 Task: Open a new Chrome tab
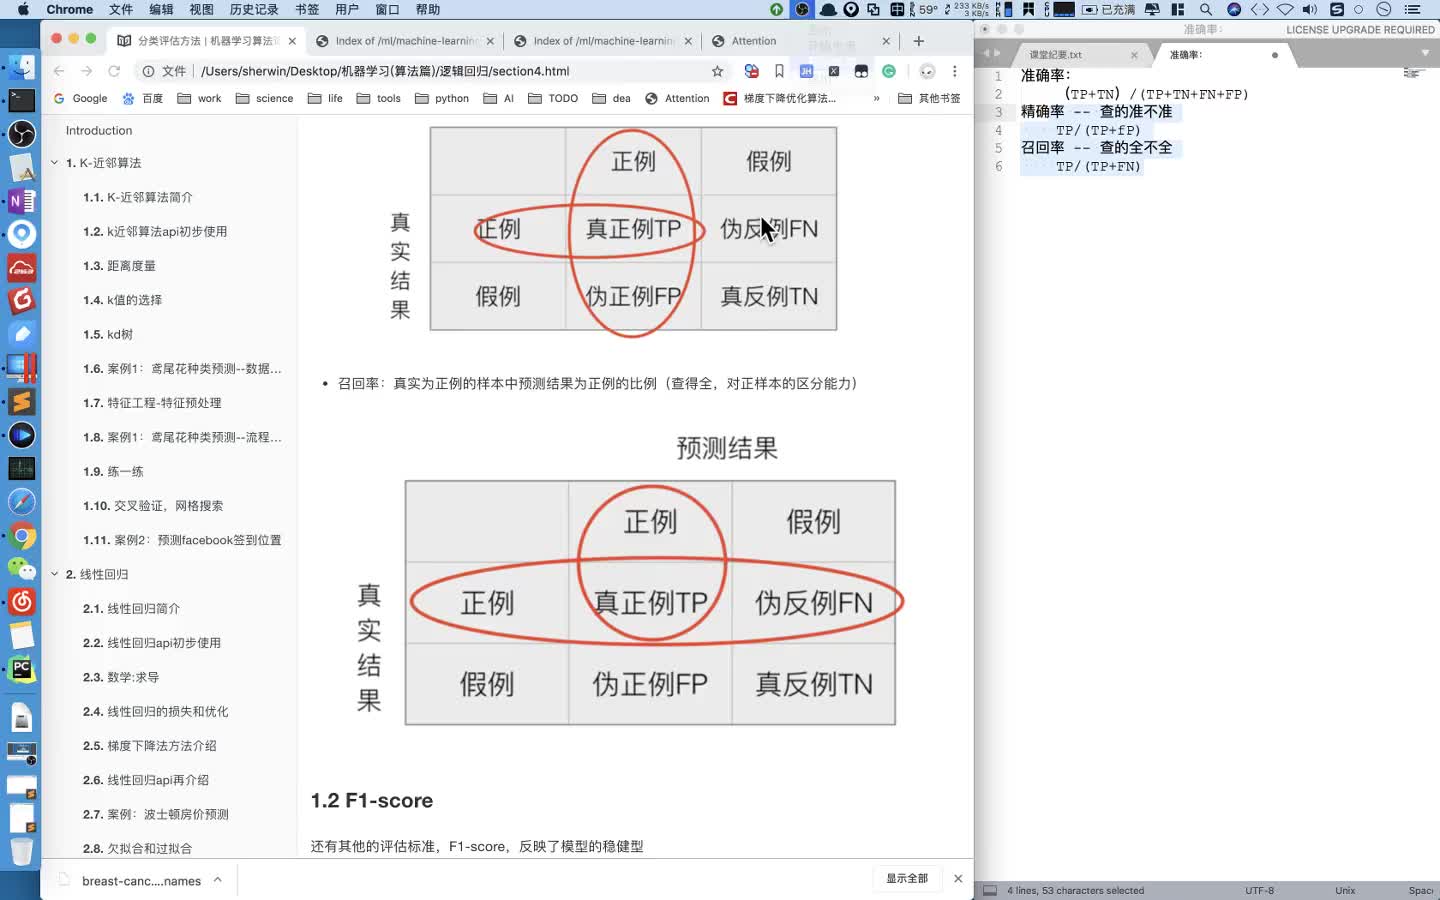919,41
